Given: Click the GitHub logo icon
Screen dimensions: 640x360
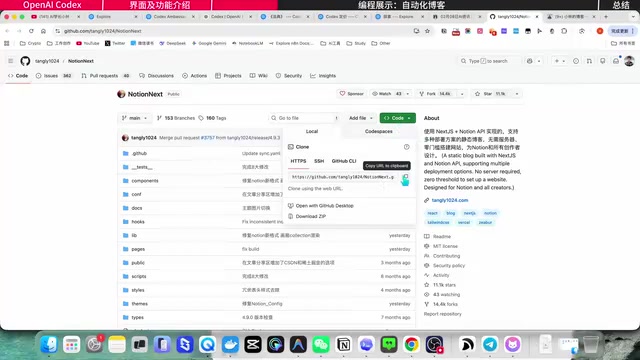Looking at the screenshot, I should tap(25, 61).
